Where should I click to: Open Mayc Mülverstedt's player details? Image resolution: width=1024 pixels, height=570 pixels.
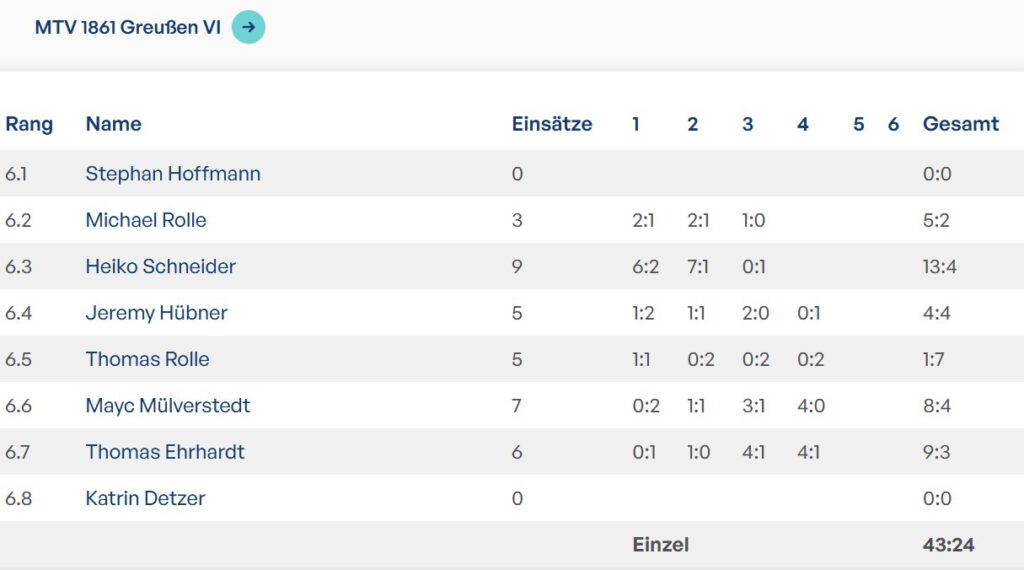[168, 406]
